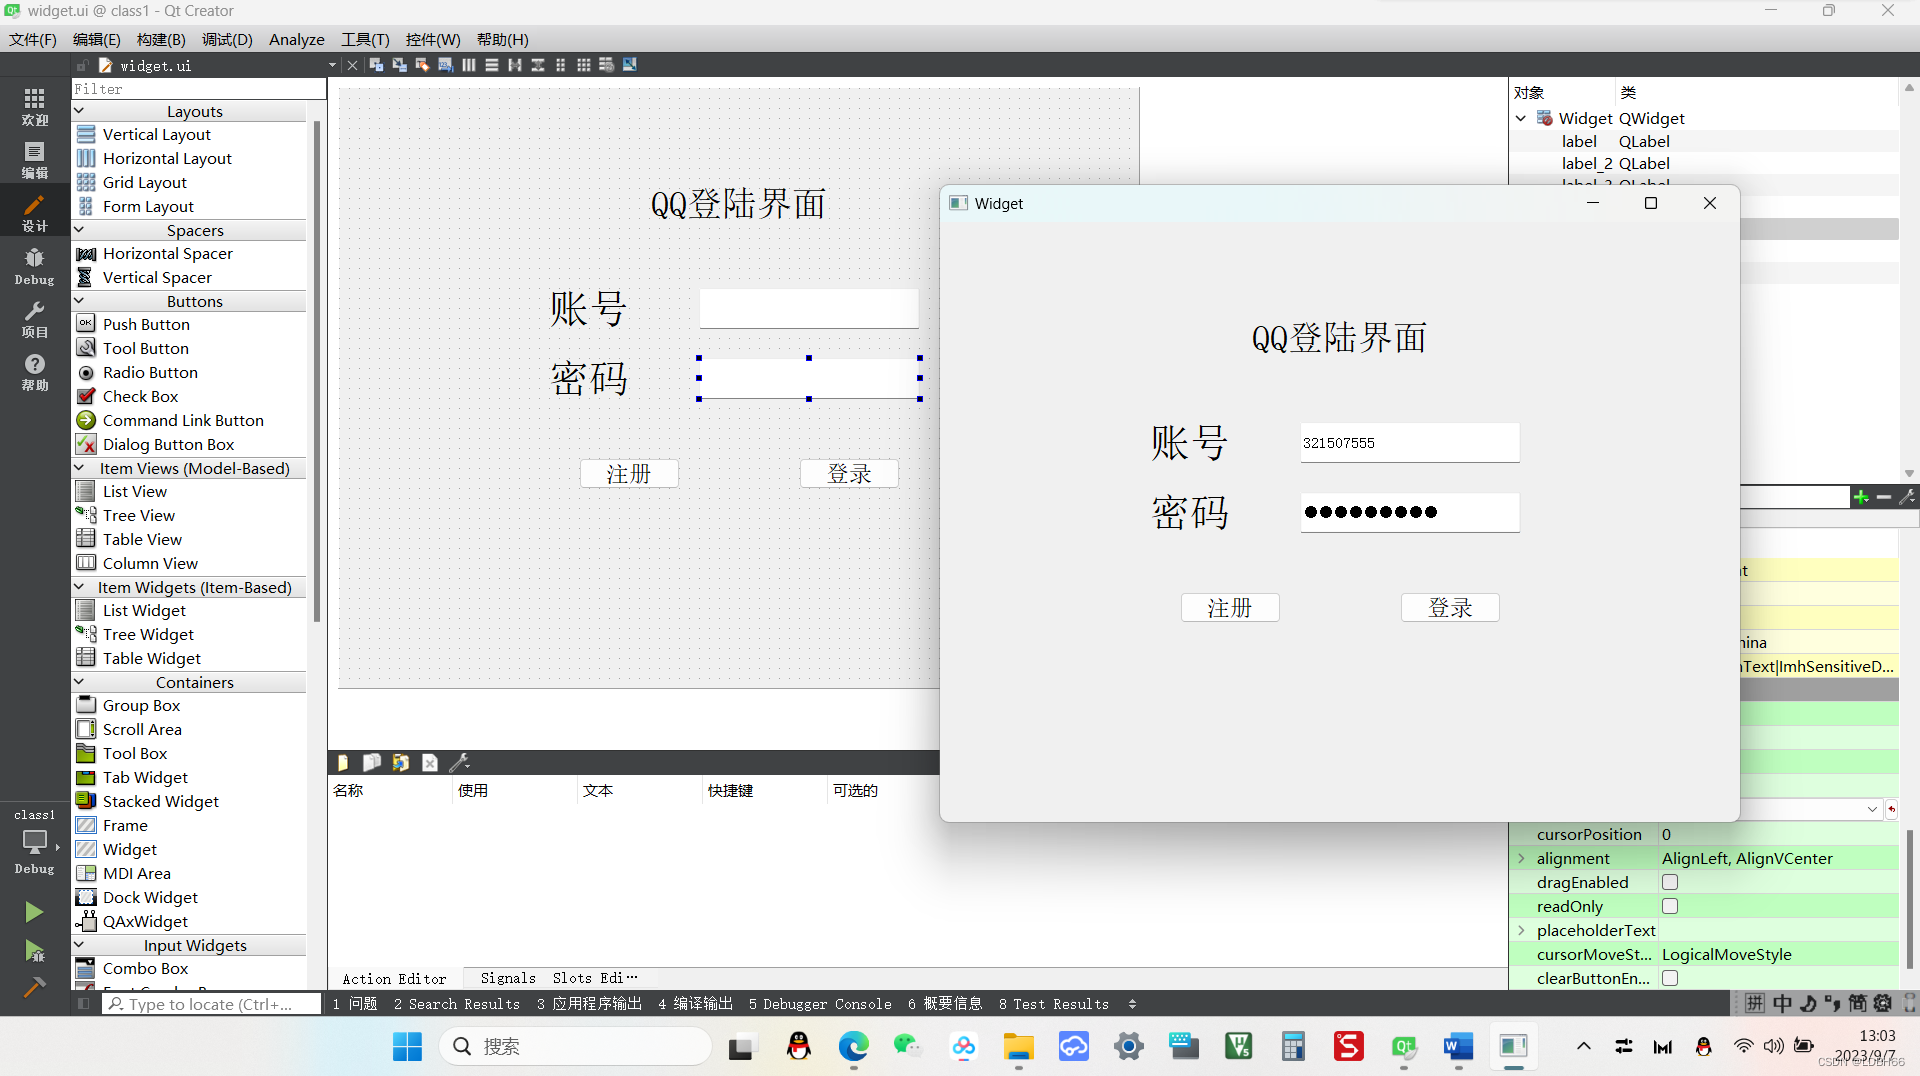Collapse the Input Widgets section
The width and height of the screenshot is (1920, 1076).
(x=80, y=944)
